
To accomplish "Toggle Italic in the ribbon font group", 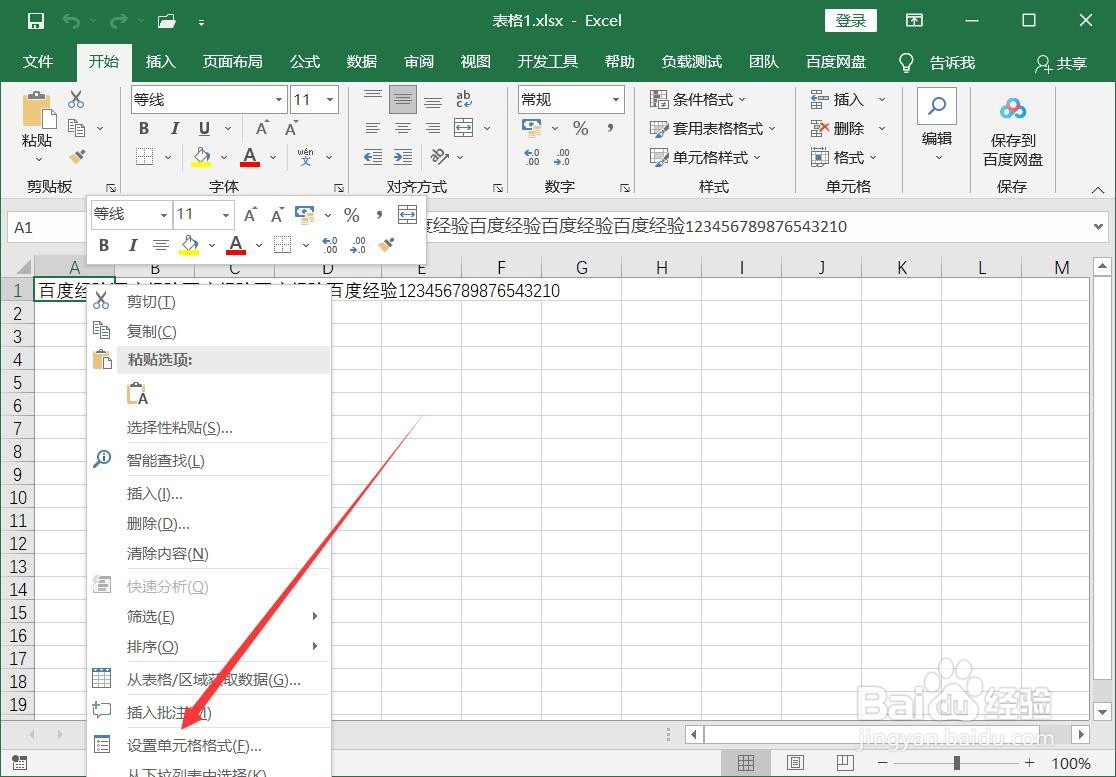I will 174,128.
